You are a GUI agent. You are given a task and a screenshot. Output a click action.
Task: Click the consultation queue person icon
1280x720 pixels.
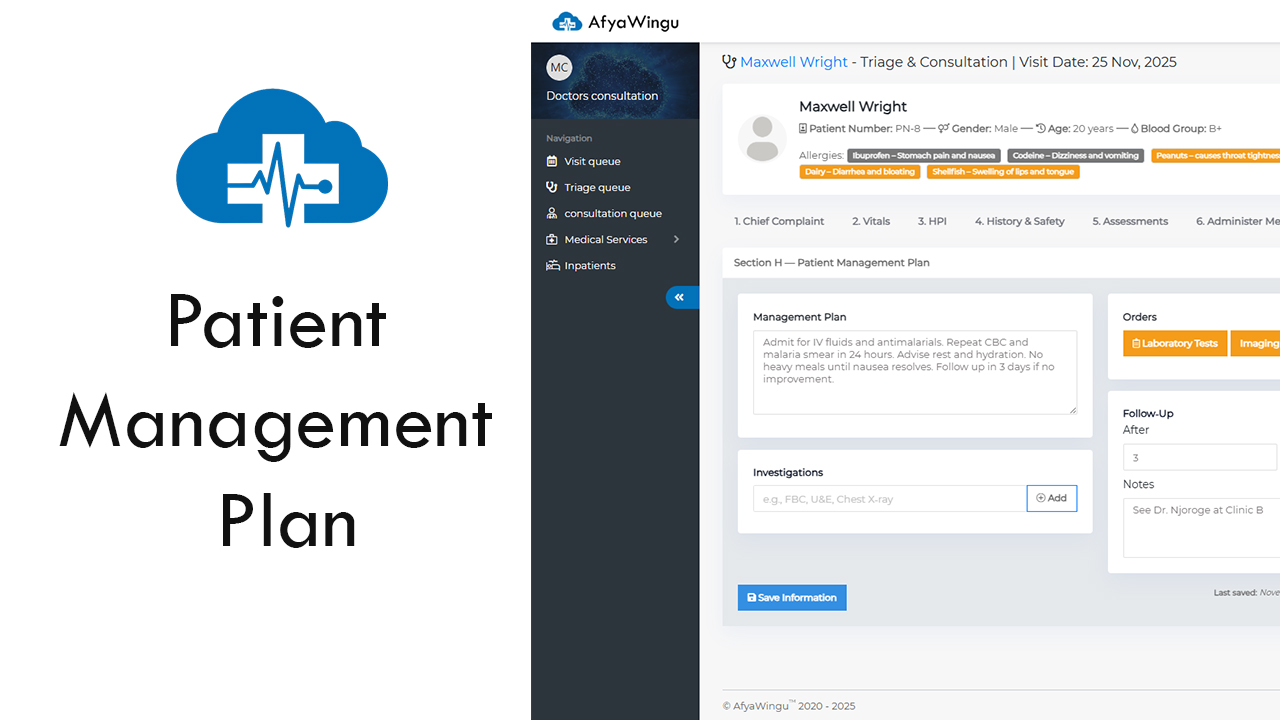tap(552, 213)
